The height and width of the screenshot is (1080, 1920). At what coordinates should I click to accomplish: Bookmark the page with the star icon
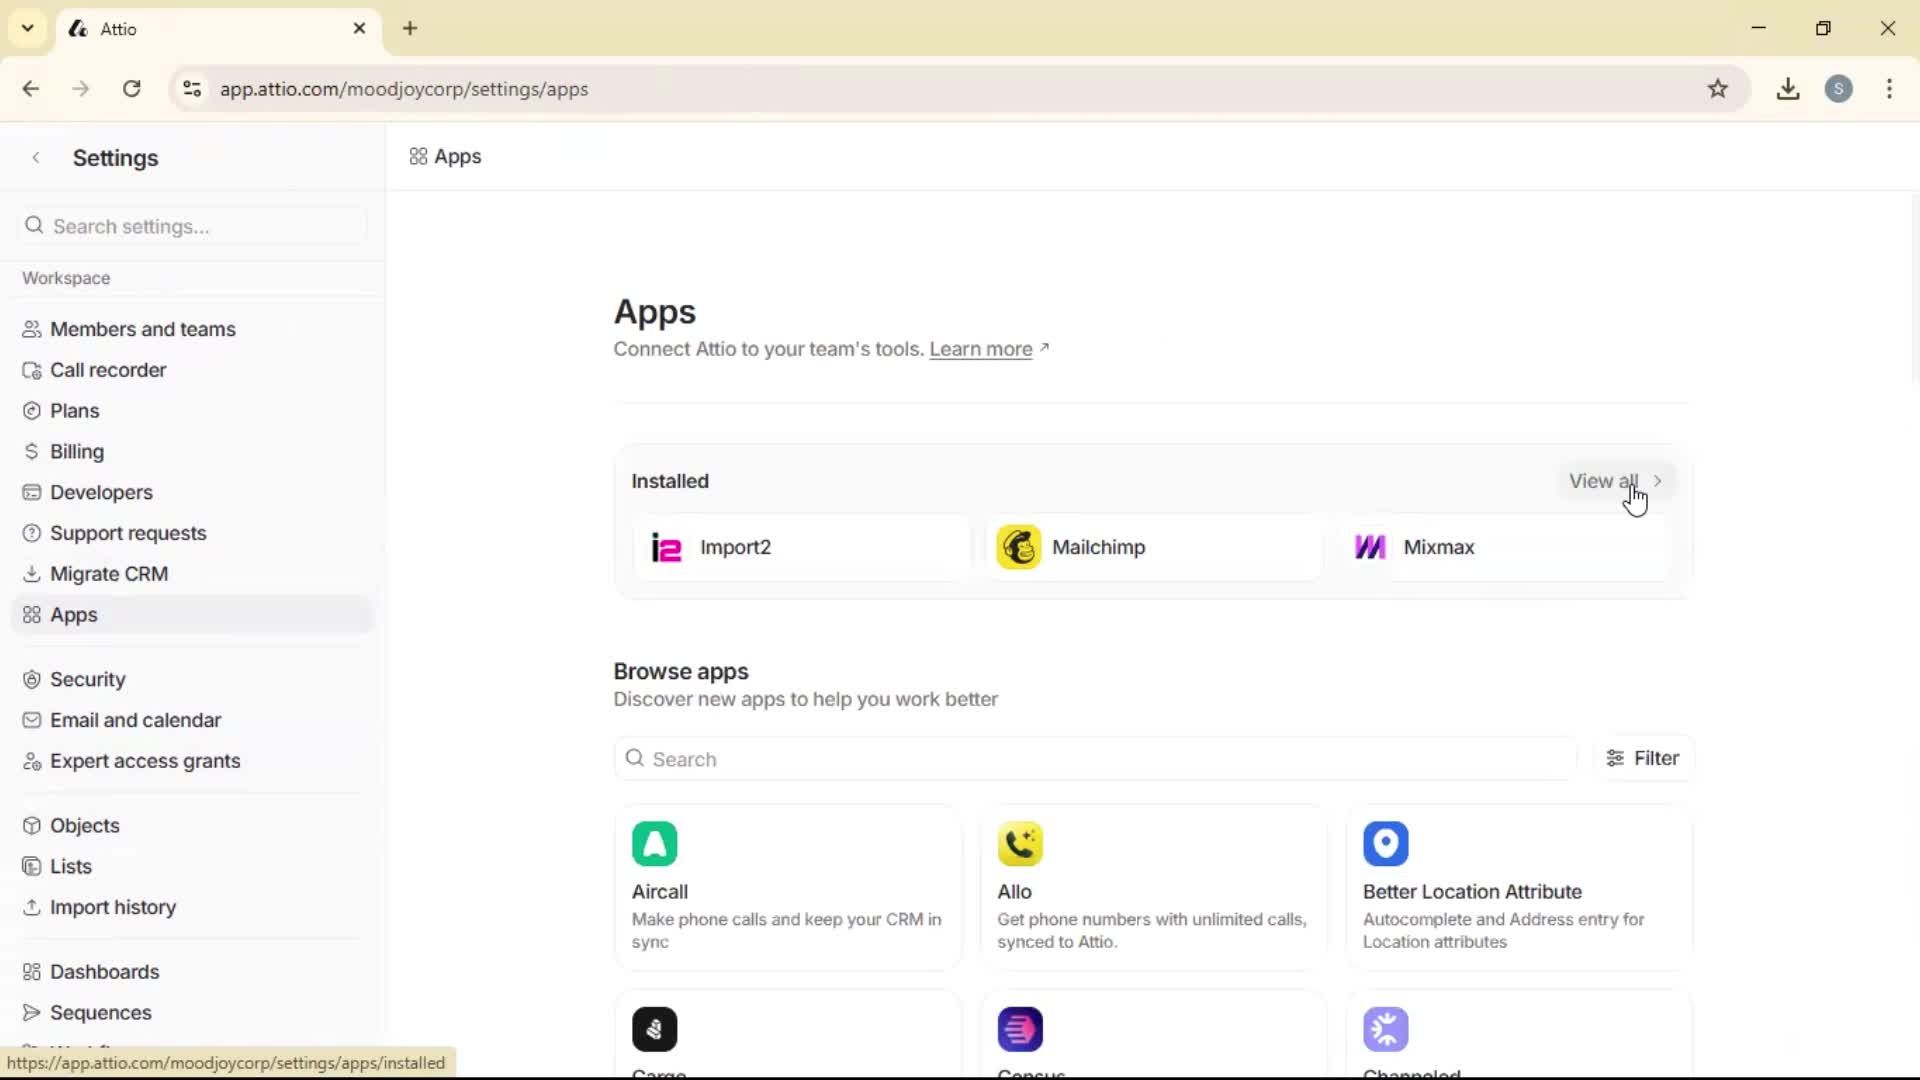coord(1719,88)
